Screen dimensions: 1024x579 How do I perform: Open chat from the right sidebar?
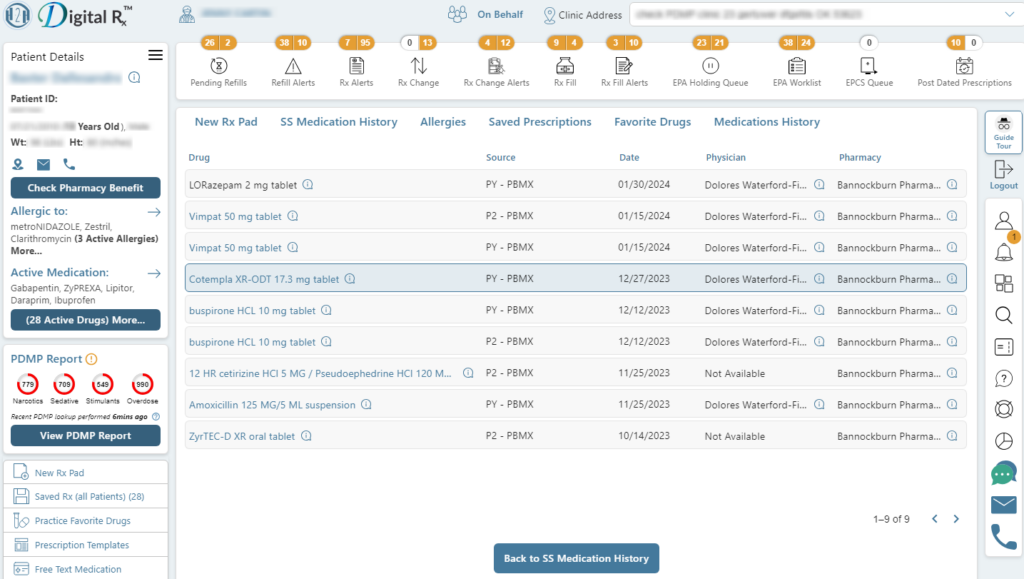[1003, 473]
